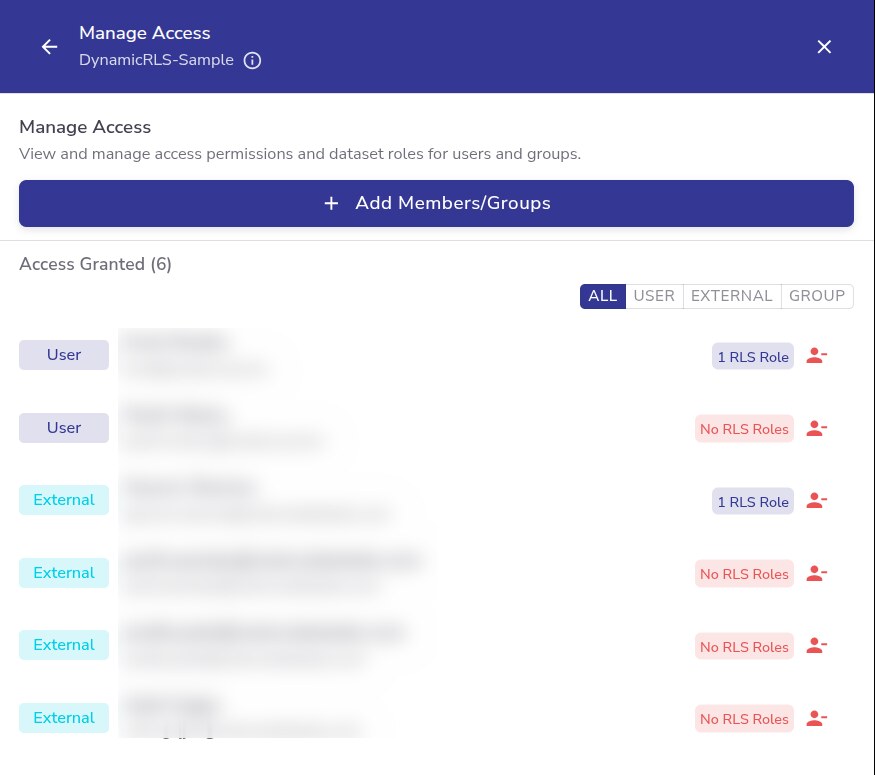Click the Add Members/Groups button
This screenshot has width=875, height=775.
436,203
